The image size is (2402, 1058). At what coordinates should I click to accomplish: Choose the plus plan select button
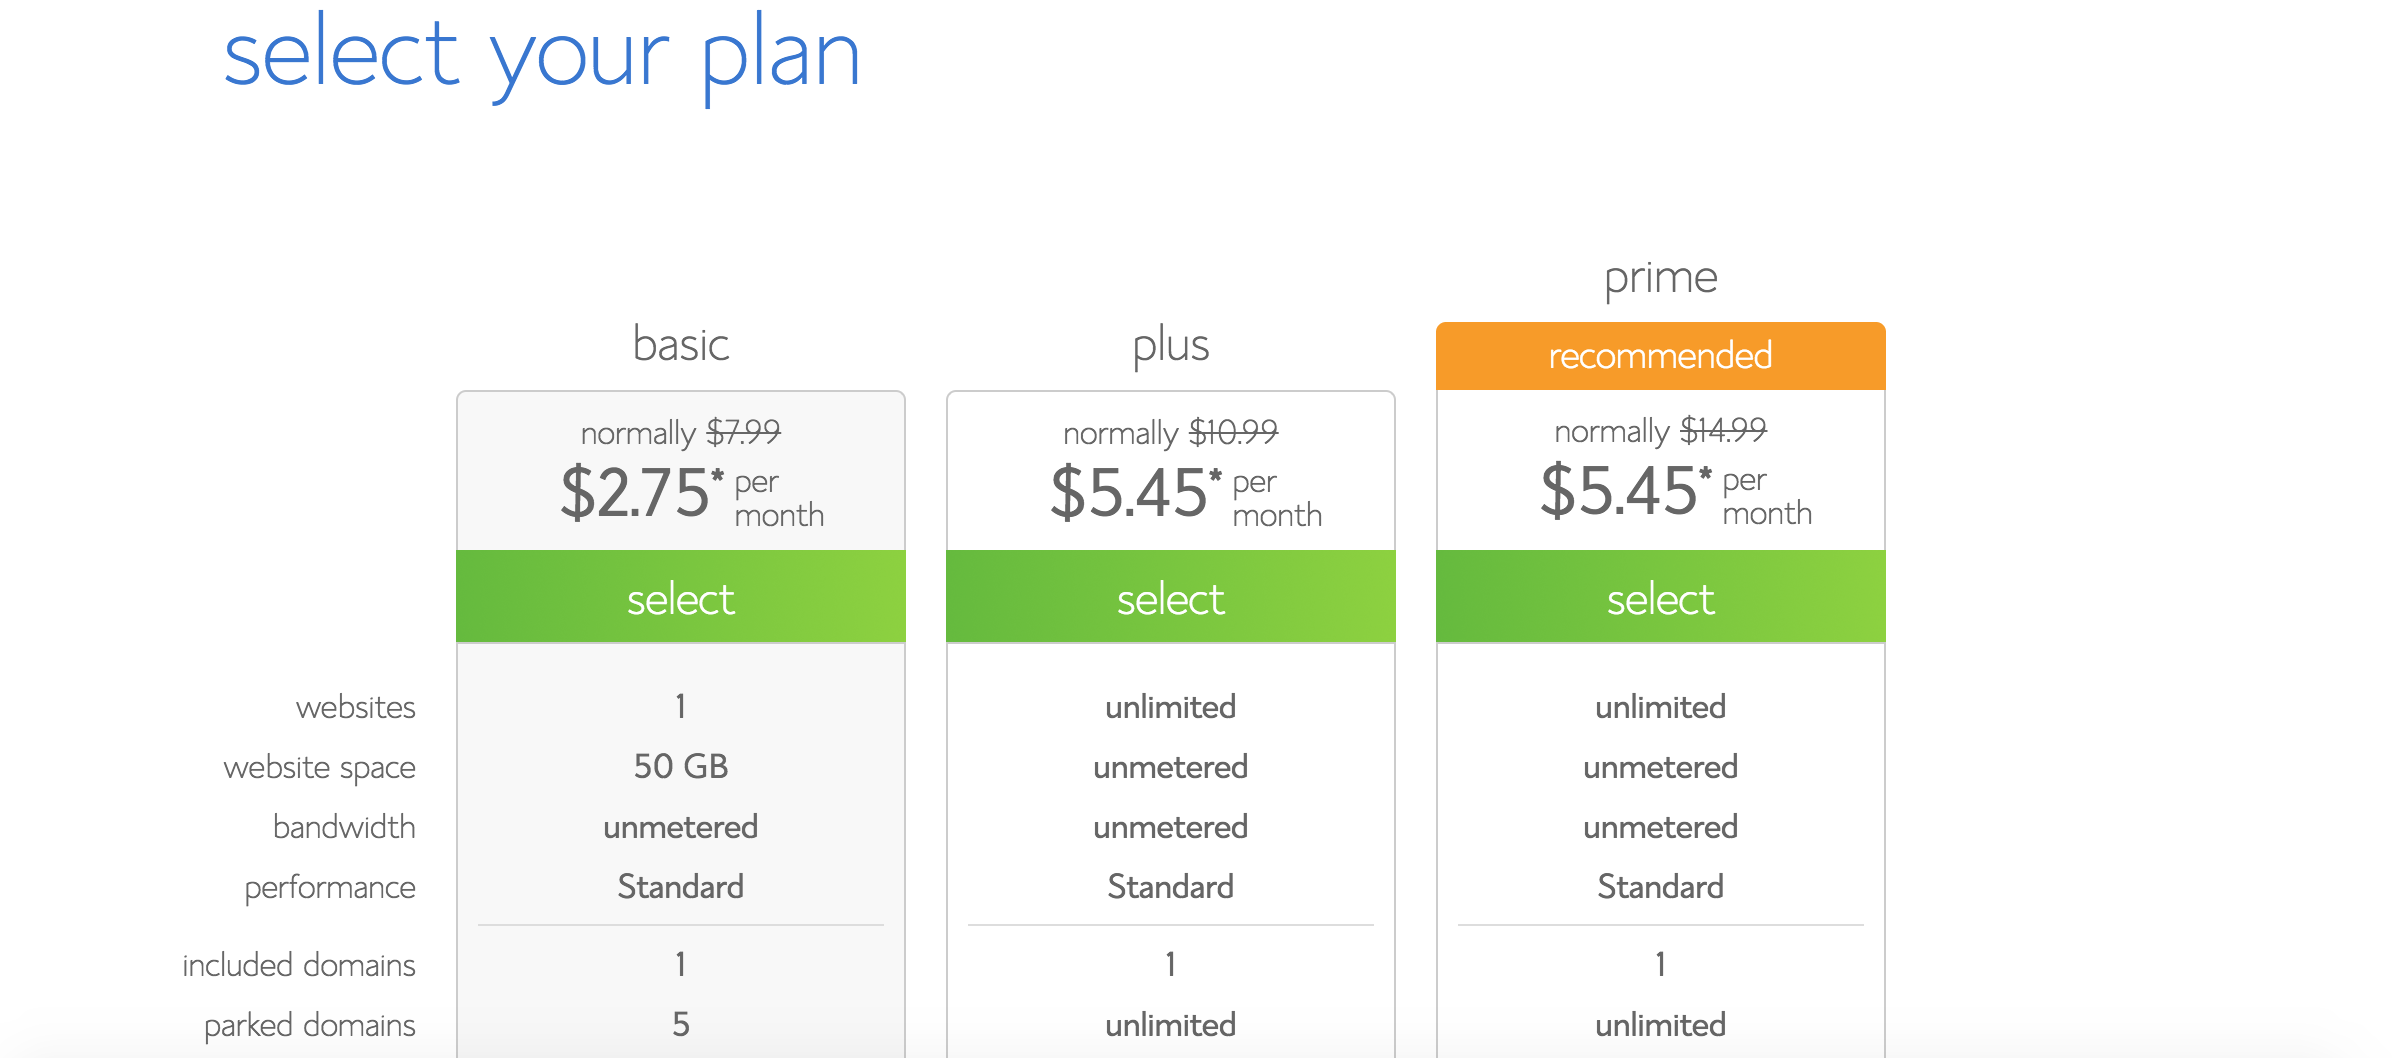(1170, 598)
